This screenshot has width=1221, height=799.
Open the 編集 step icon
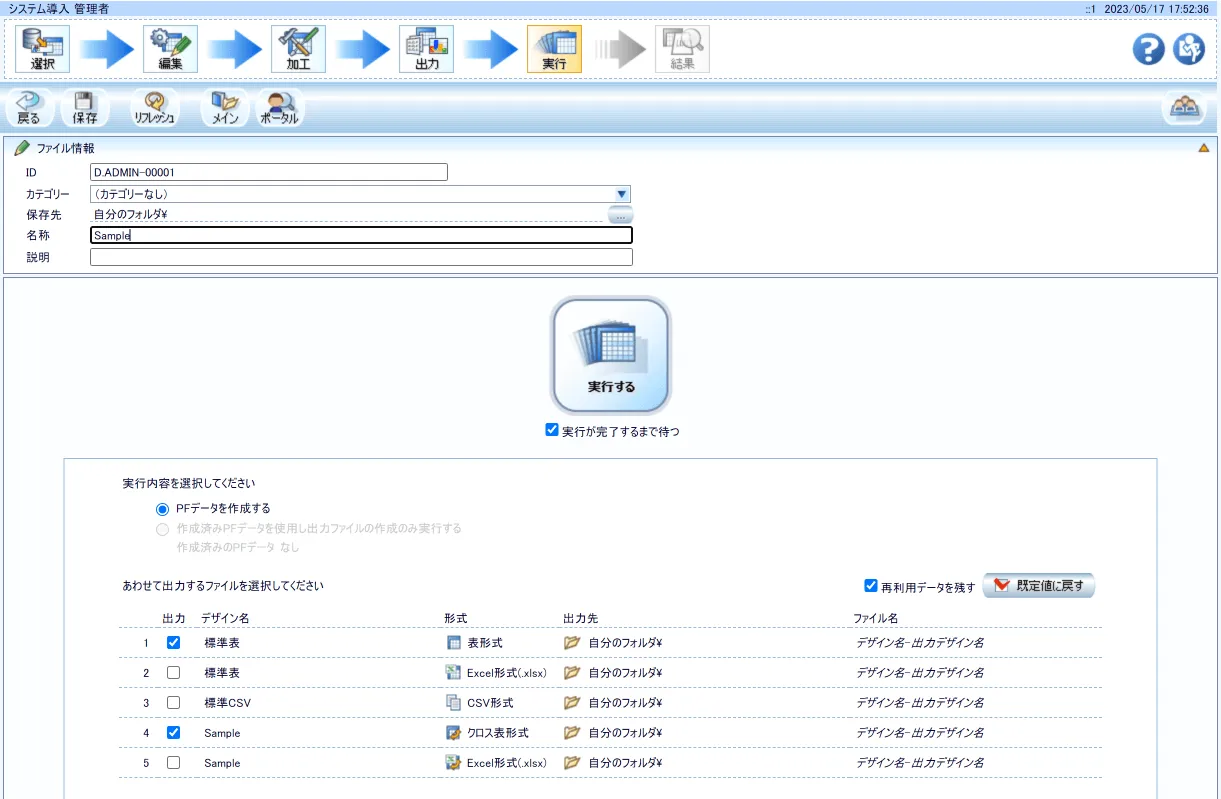click(170, 49)
